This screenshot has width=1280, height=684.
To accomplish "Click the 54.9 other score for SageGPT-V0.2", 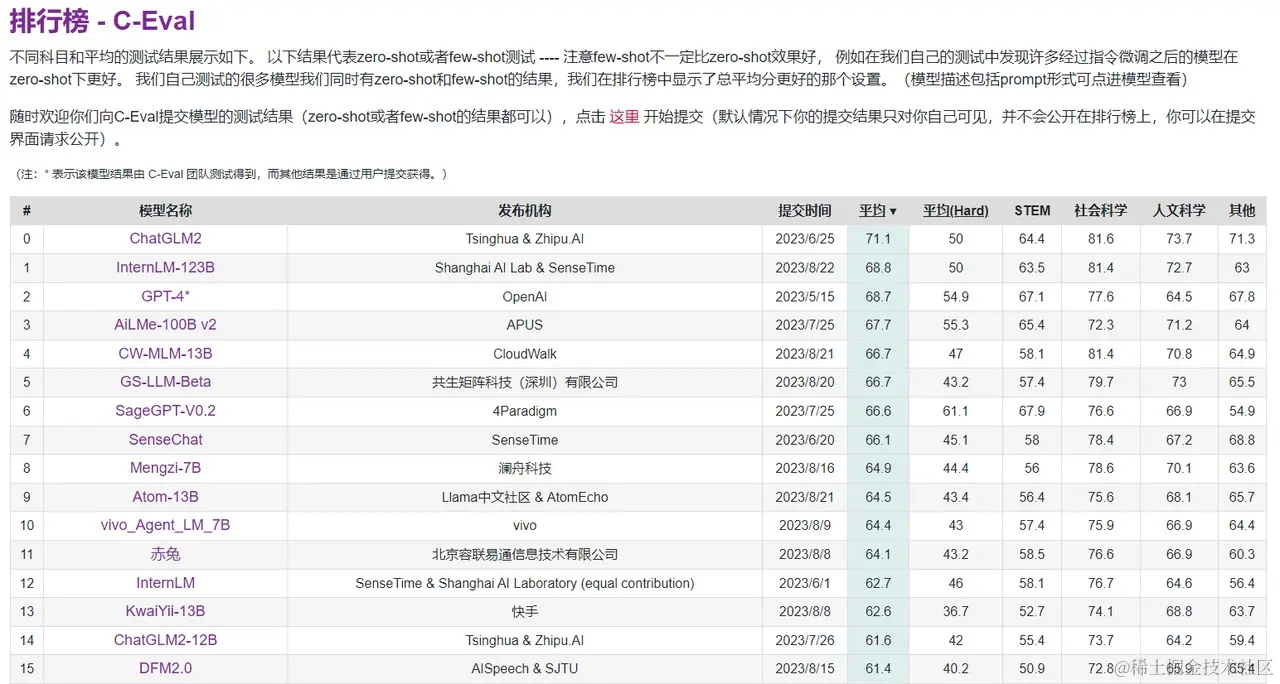I will (1242, 411).
